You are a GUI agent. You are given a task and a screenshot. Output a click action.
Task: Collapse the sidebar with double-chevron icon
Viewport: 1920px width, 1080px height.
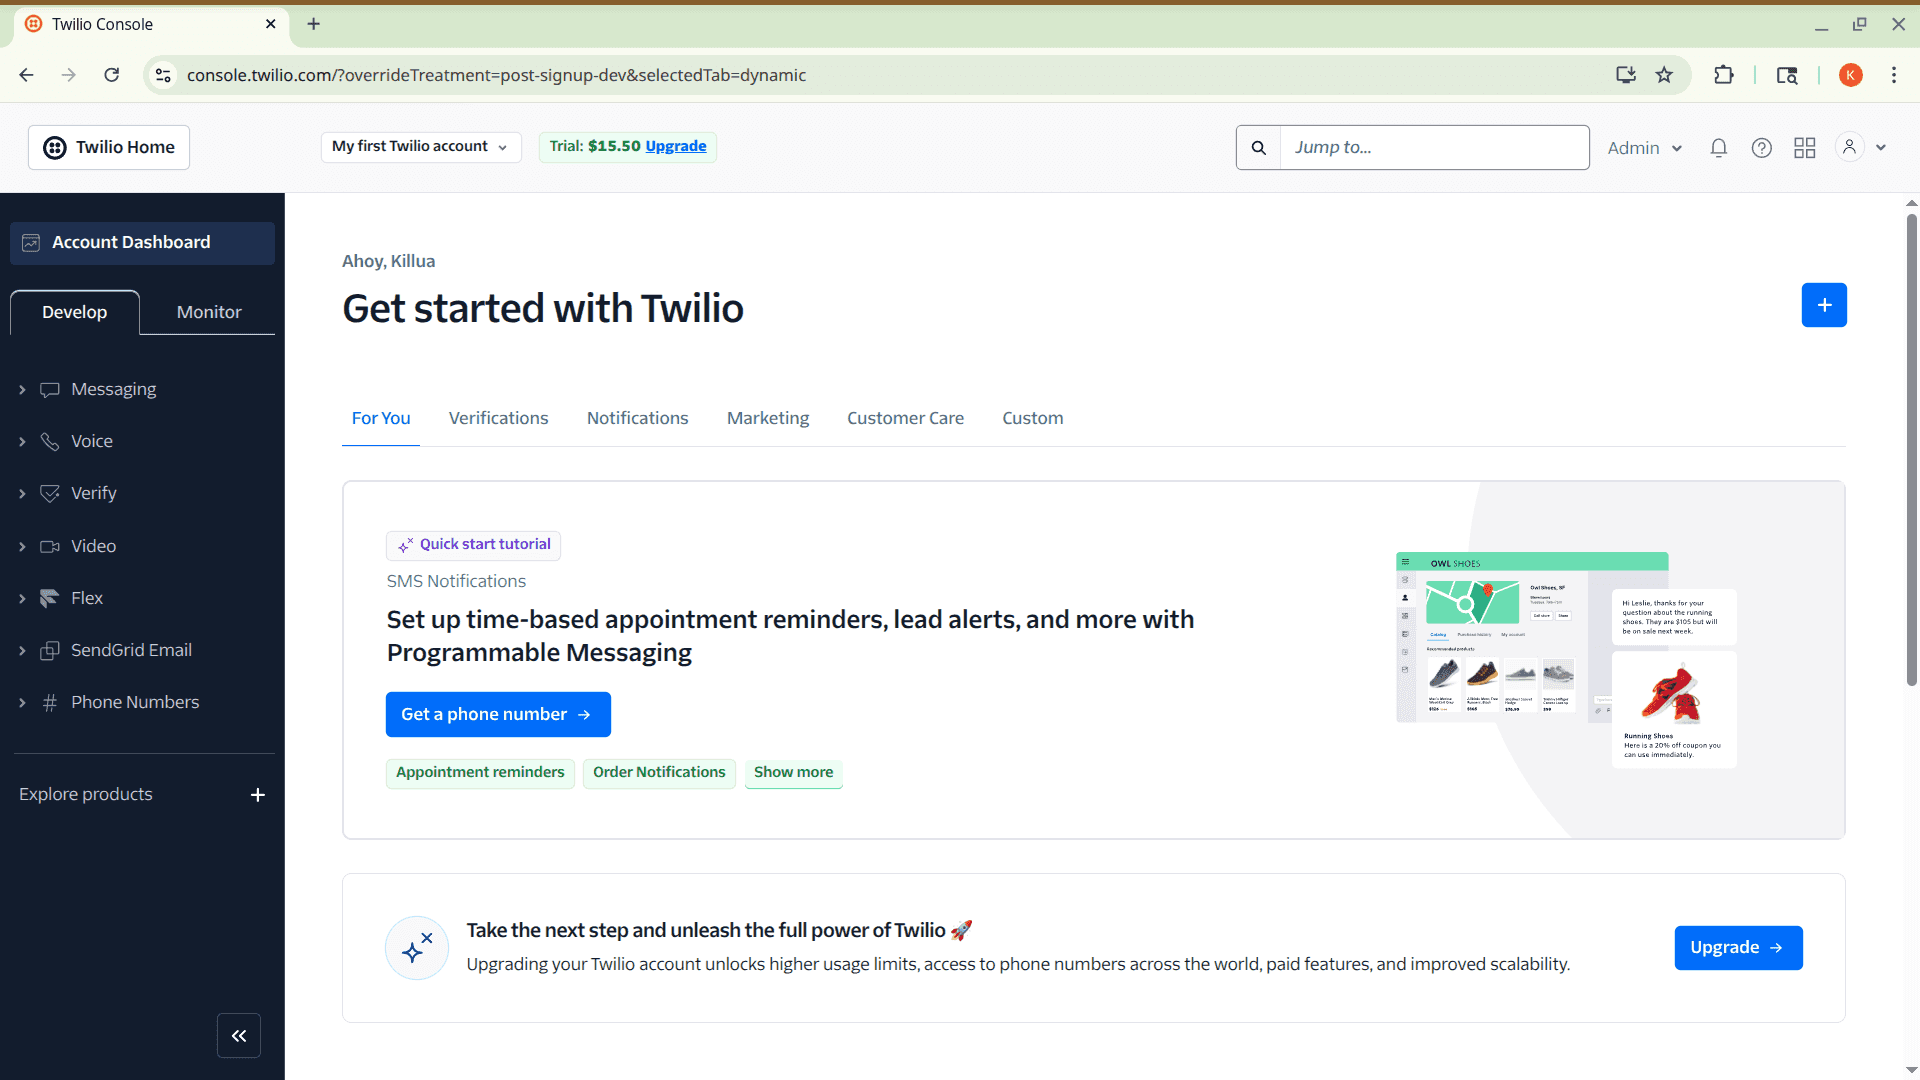[x=239, y=1036]
